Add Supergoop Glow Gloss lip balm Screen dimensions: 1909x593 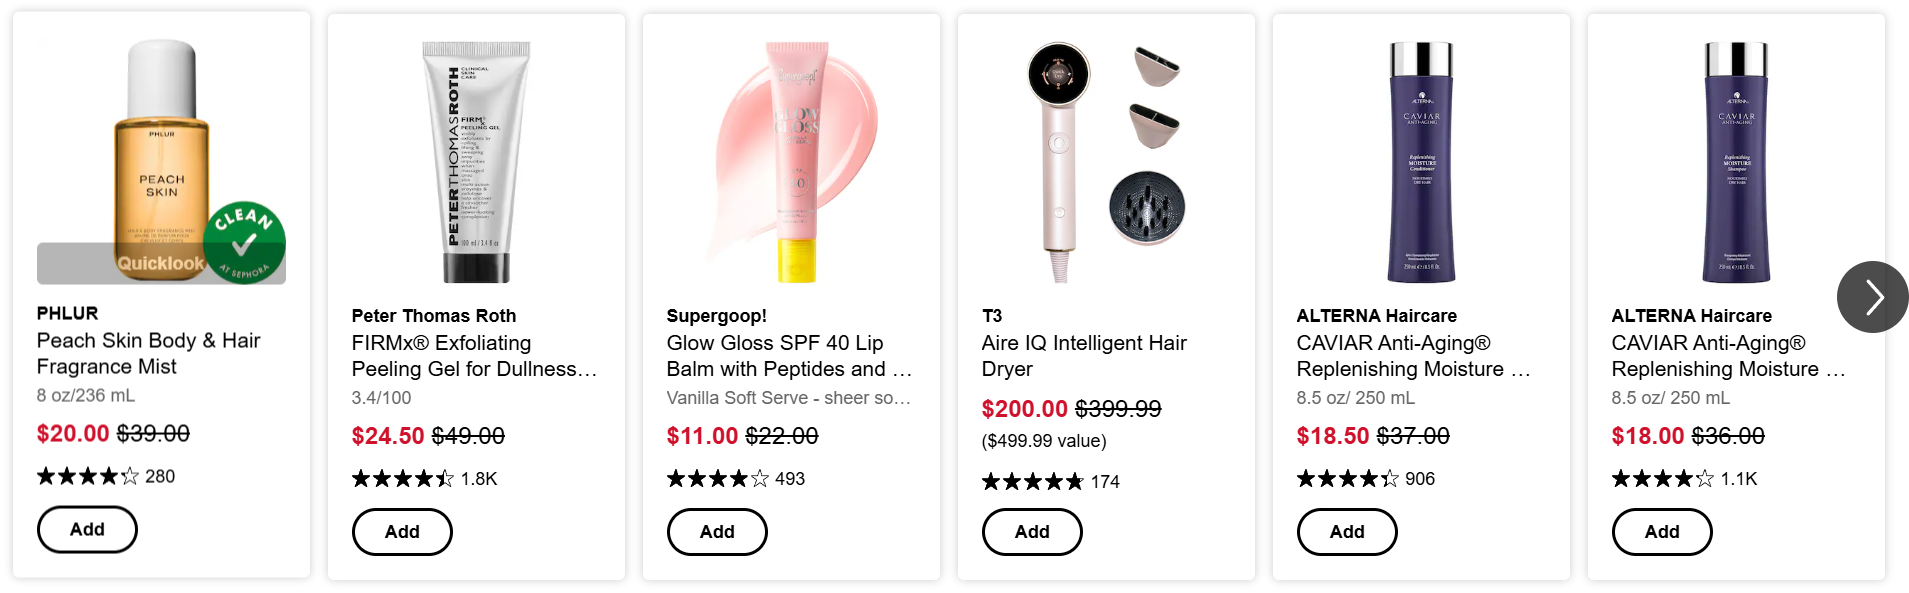pyautogui.click(x=717, y=532)
